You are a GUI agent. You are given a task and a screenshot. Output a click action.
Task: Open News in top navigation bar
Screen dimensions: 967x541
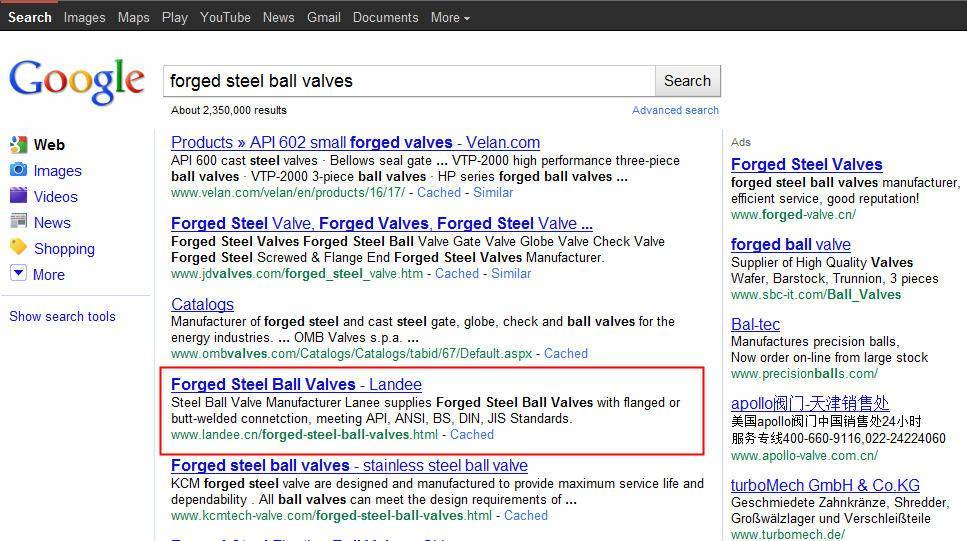pos(279,17)
